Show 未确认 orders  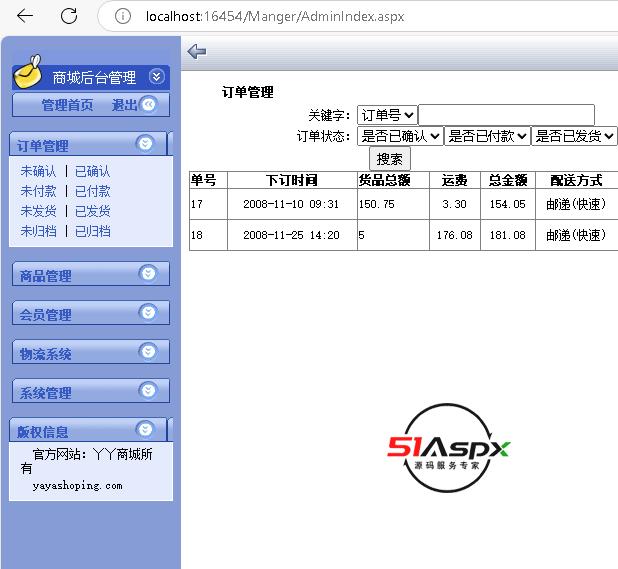click(38, 171)
